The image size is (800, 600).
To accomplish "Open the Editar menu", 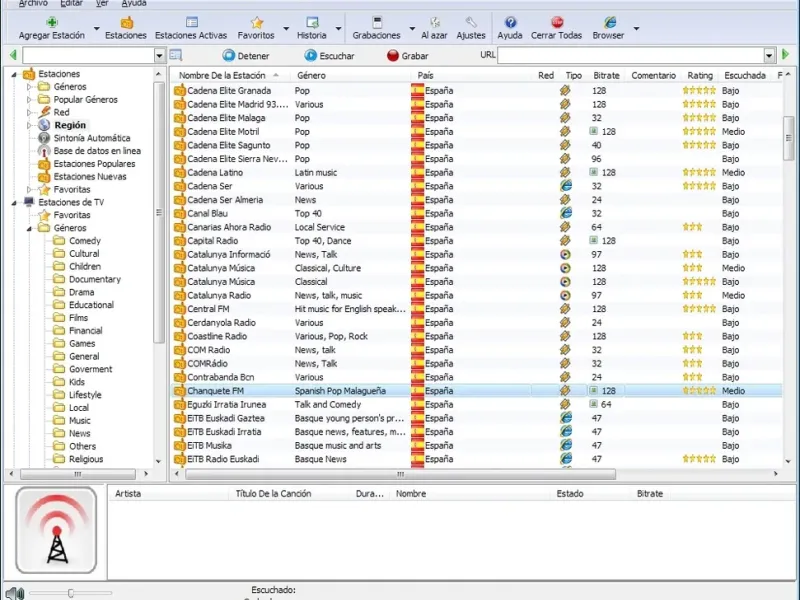I will [73, 4].
